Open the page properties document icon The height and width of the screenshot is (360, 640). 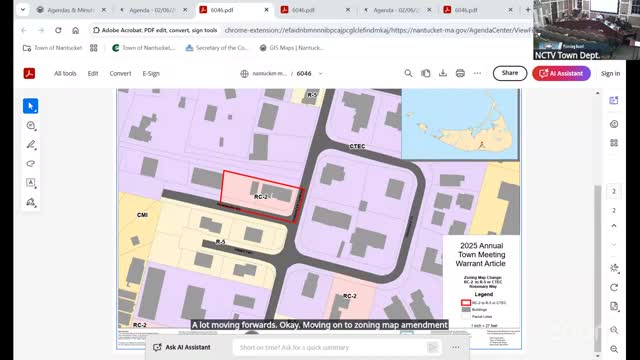614,307
